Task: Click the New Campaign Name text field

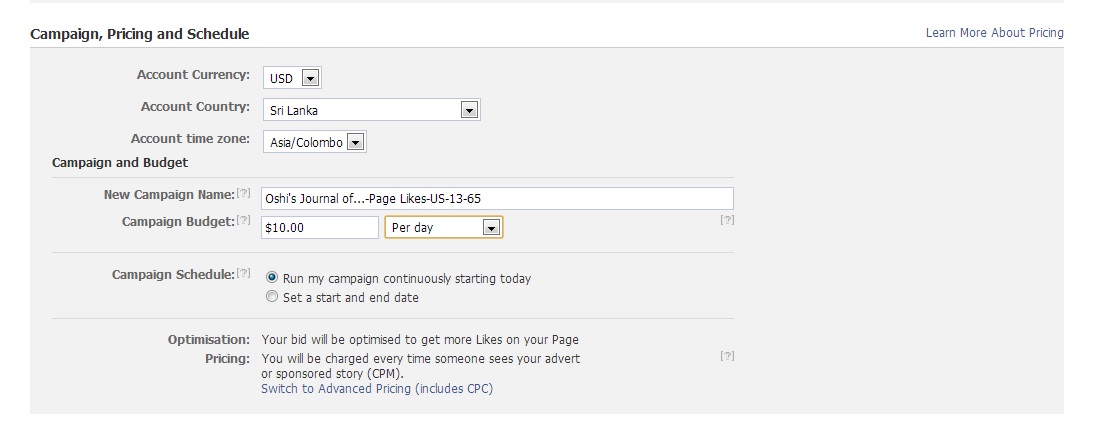Action: pos(497,198)
